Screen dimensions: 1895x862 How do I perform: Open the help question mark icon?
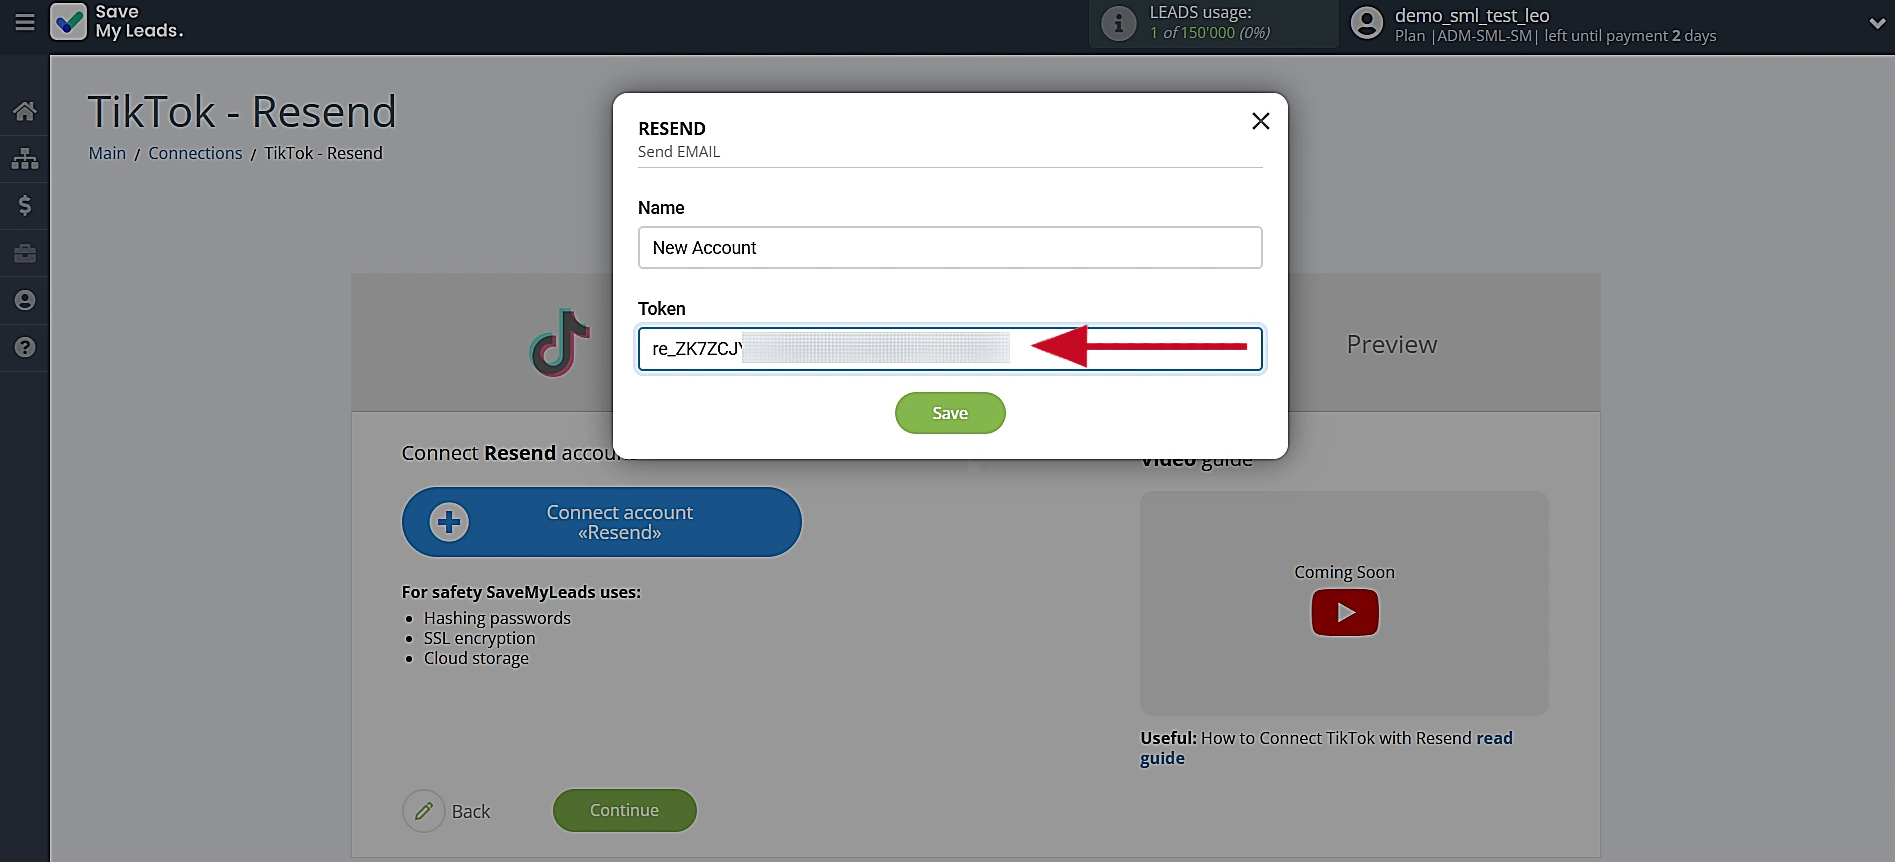[25, 347]
